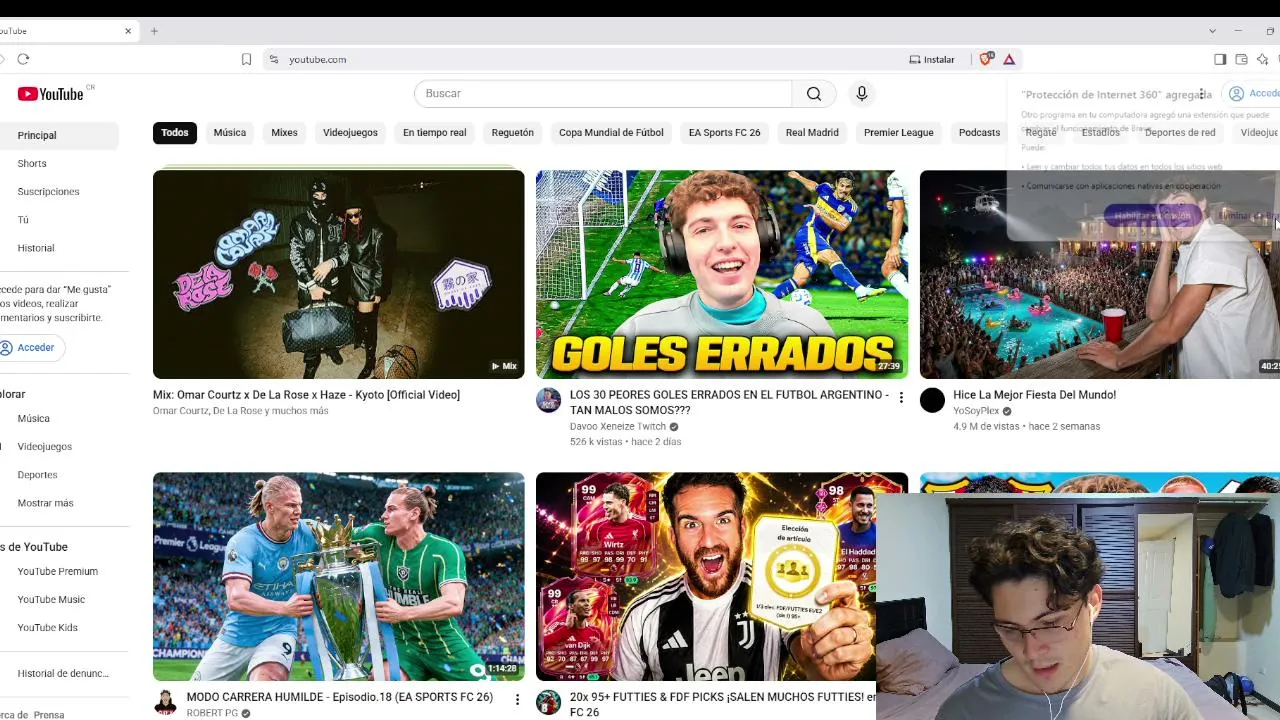The image size is (1280, 720).
Task: Select the Todos filter chip
Action: coord(175,132)
